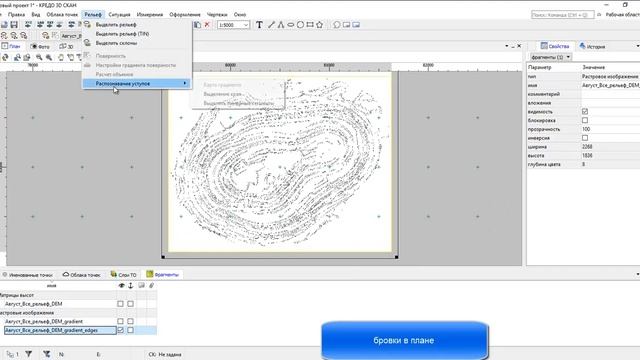Show the Август_Все_рельеф_DEM height matrix
The width and height of the screenshot is (640, 360).
[120, 304]
